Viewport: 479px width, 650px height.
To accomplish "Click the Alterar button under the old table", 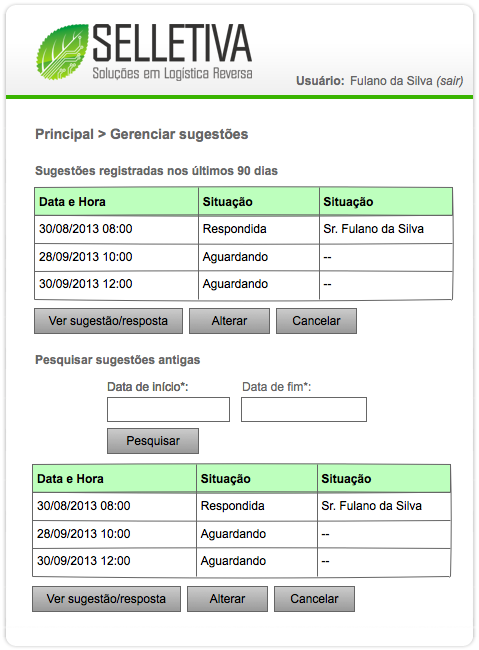I will (227, 599).
